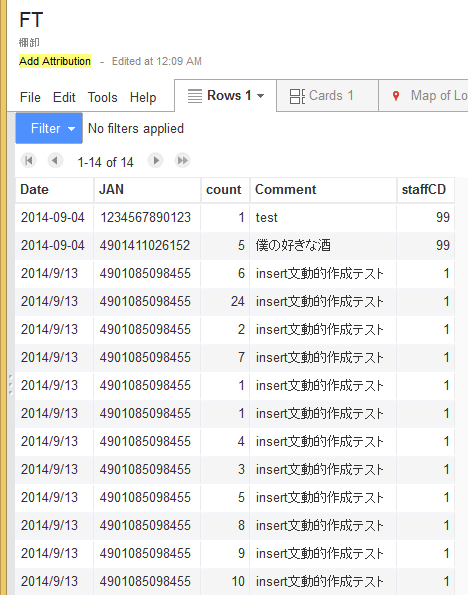This screenshot has height=595, width=468.
Task: Go to previous page of rows
Action: 55,161
